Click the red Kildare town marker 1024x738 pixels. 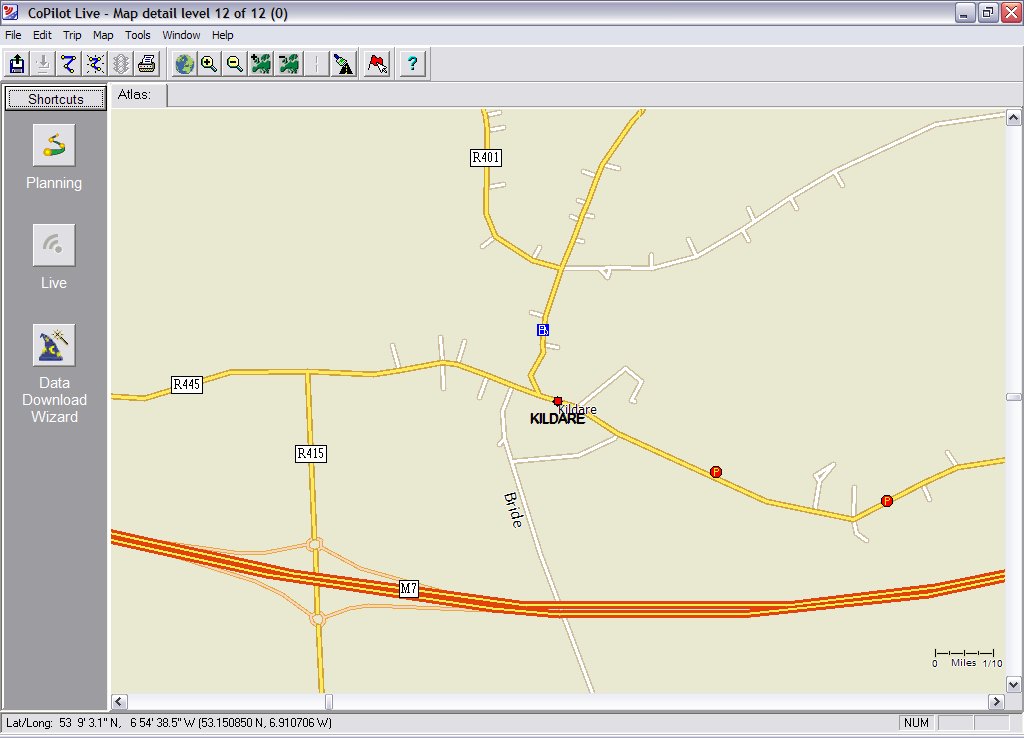[558, 401]
